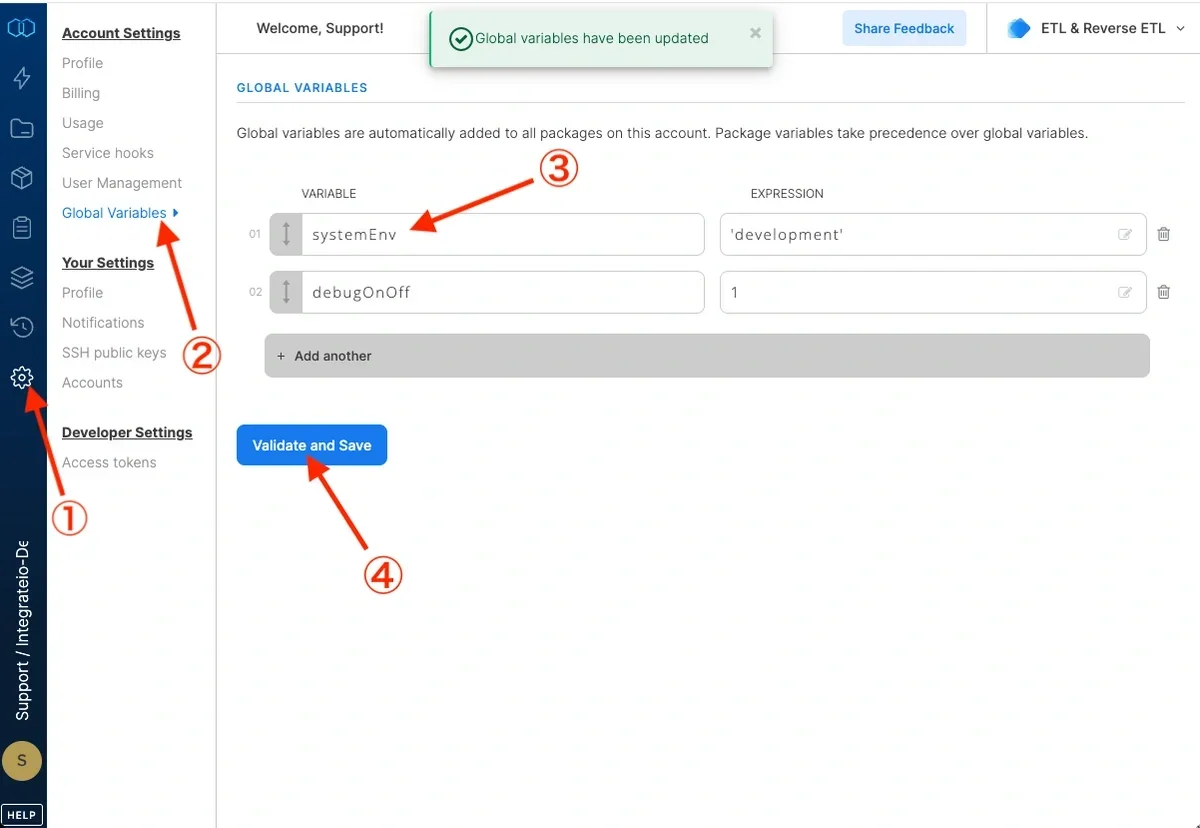Click the Validate and Save button

point(311,445)
